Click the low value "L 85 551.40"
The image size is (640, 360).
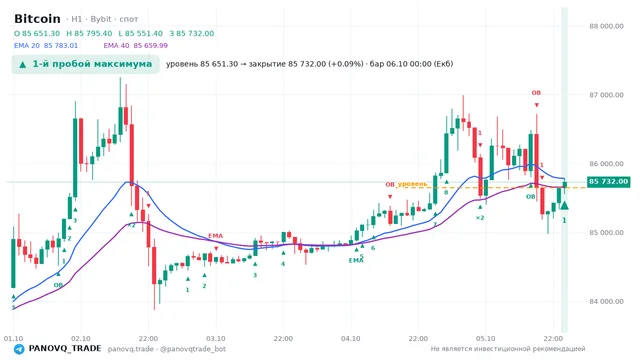140,33
